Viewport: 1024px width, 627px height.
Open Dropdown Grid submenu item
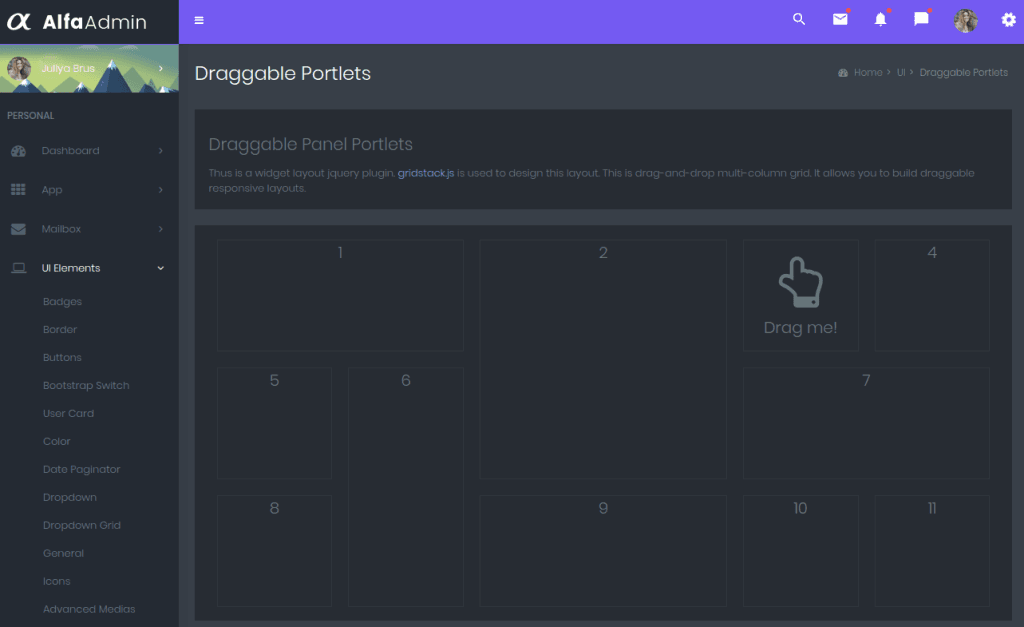(82, 526)
